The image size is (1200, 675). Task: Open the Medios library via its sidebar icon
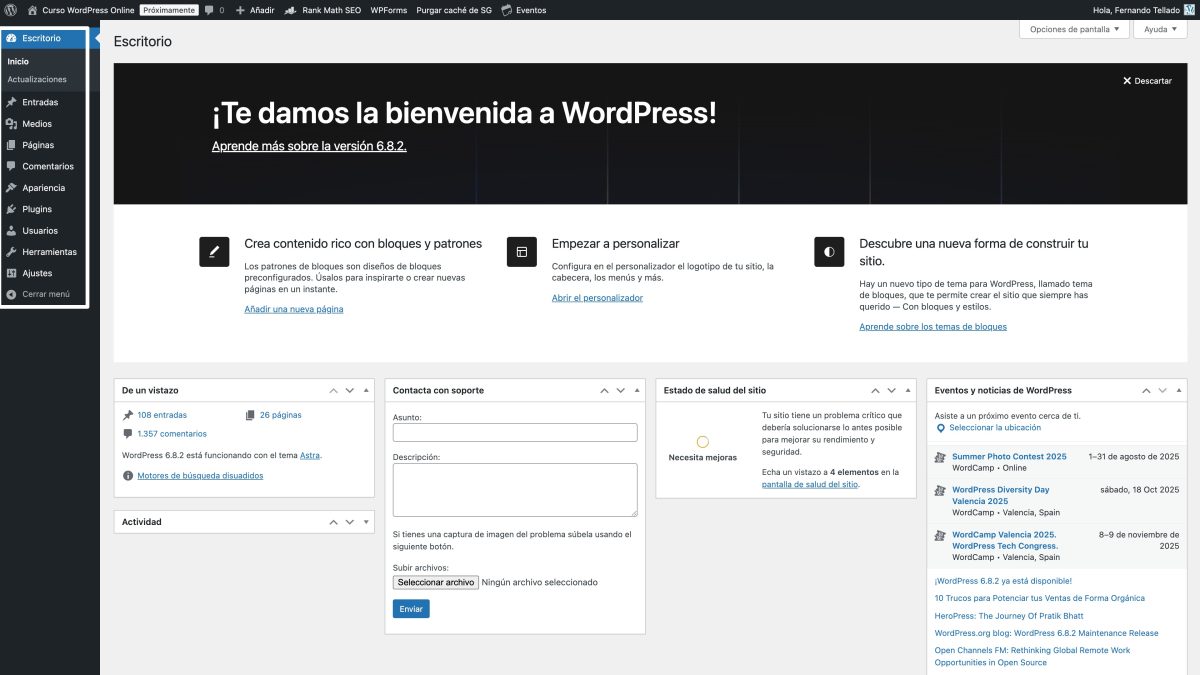tap(10, 123)
